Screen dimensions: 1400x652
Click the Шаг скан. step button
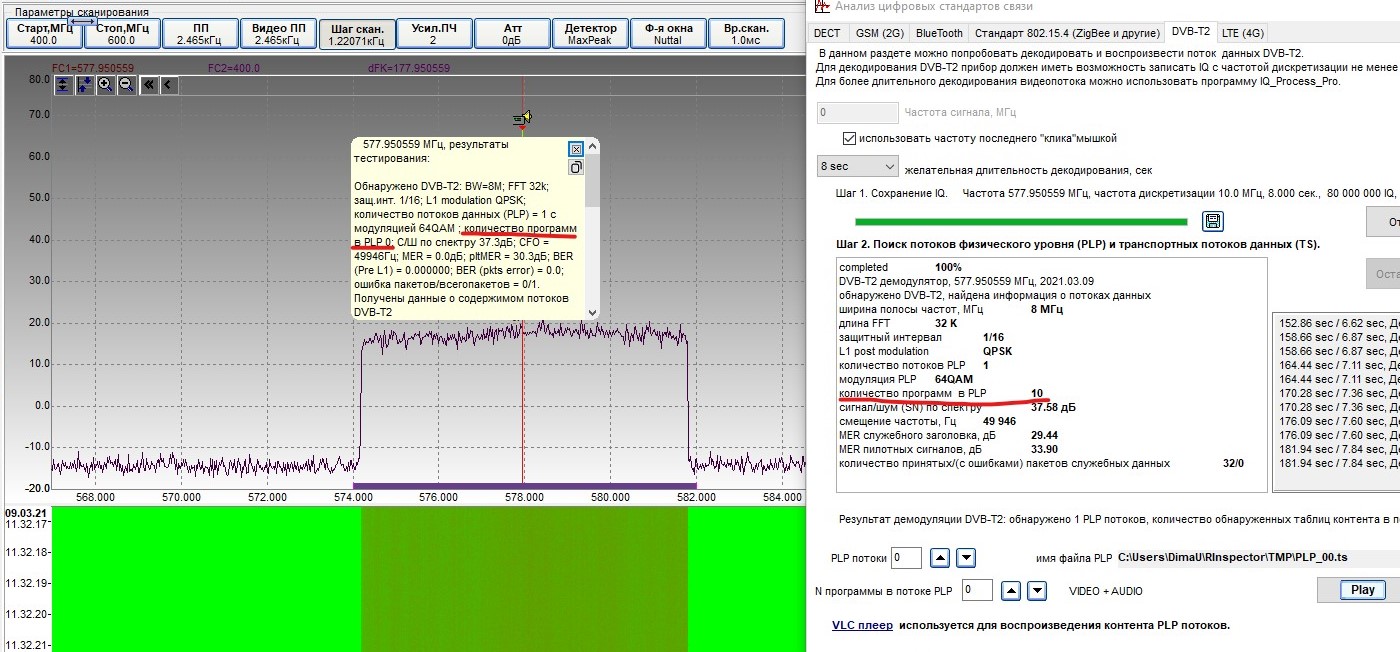[x=356, y=34]
